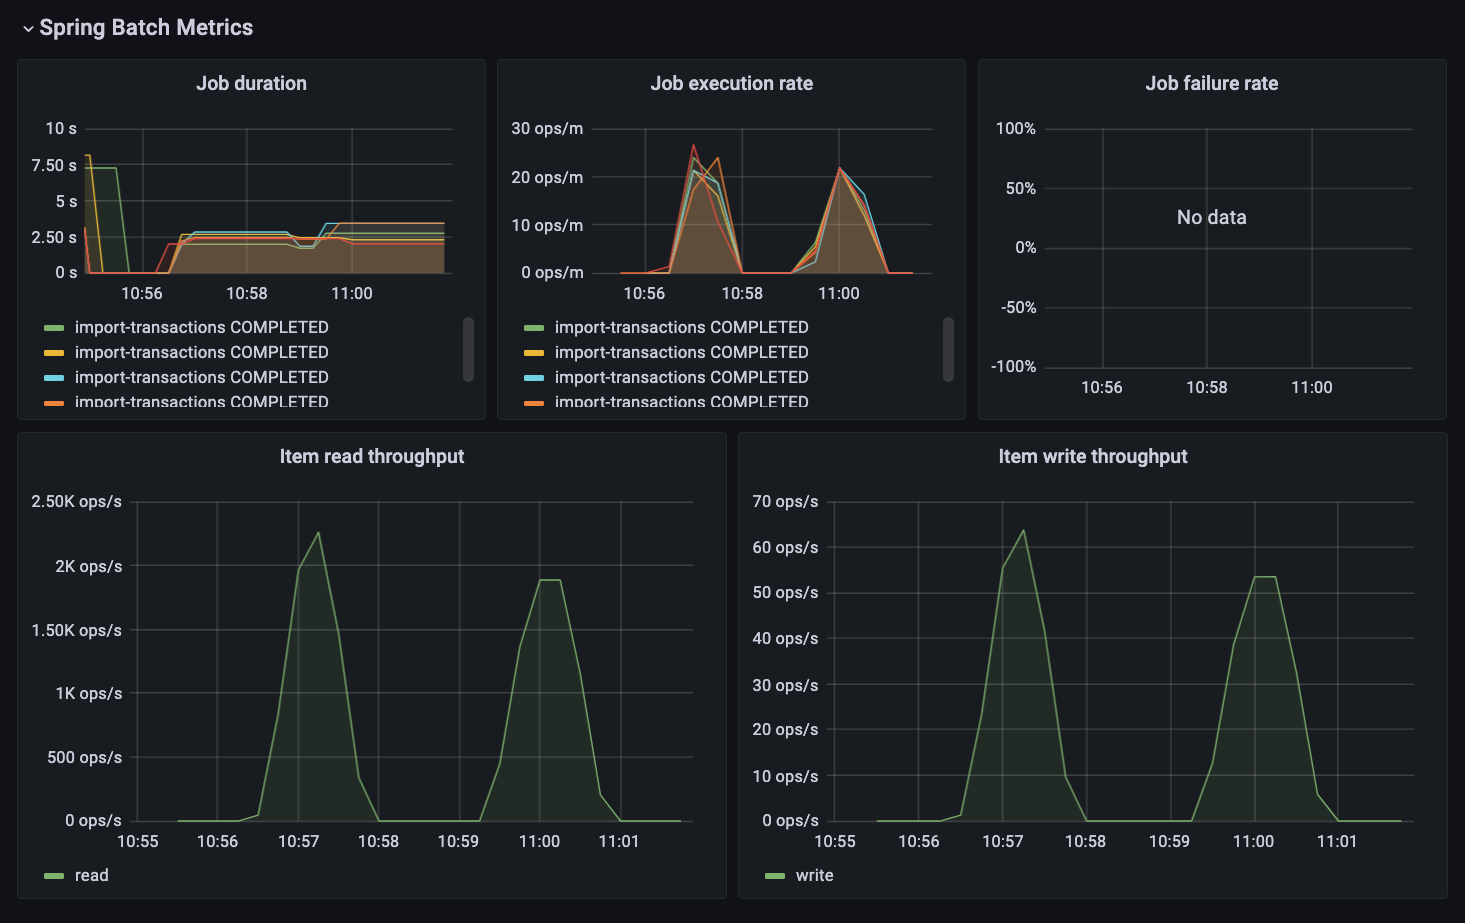Click green series swatch in Job execution rate legend

pos(534,328)
